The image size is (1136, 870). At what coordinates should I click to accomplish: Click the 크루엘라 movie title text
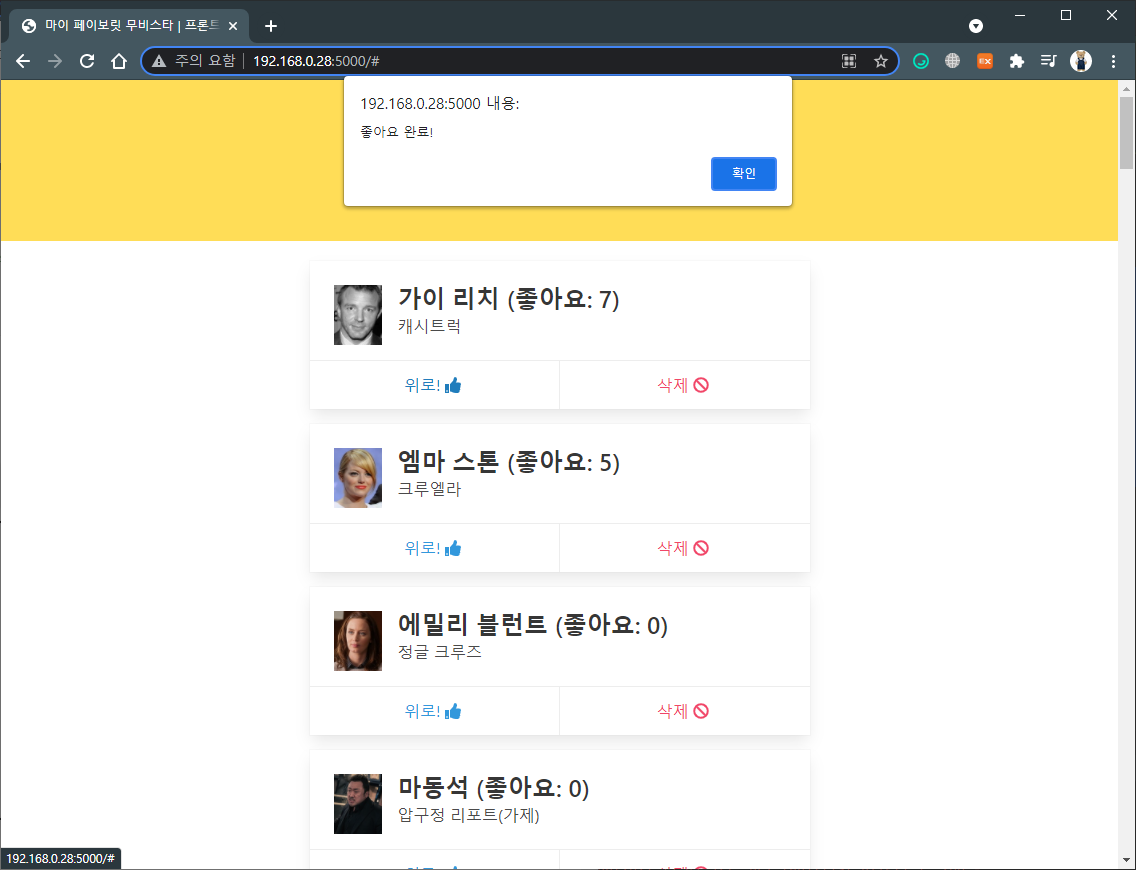pos(430,489)
